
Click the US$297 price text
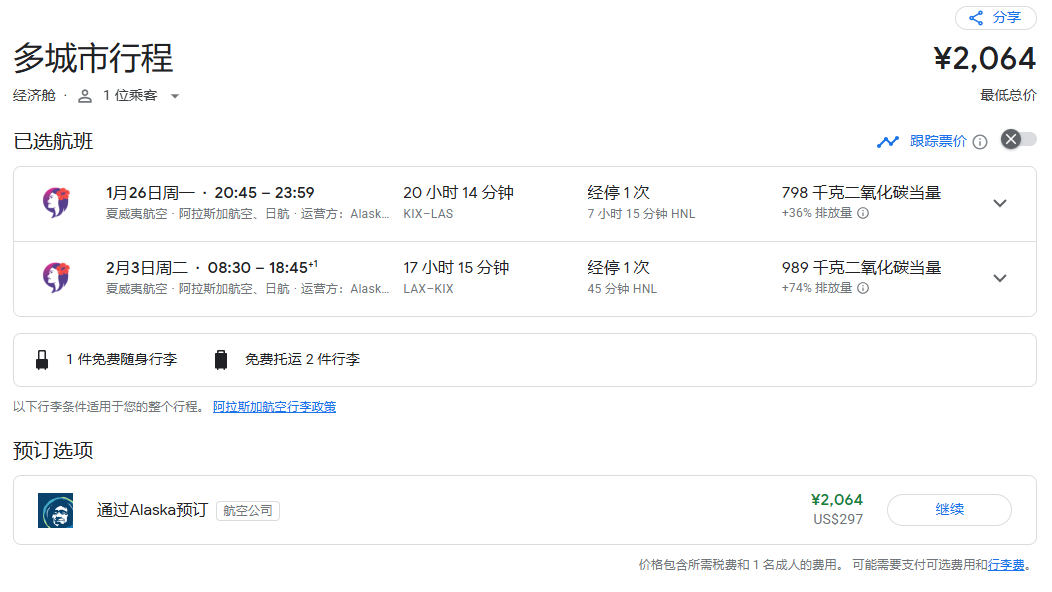(x=838, y=520)
